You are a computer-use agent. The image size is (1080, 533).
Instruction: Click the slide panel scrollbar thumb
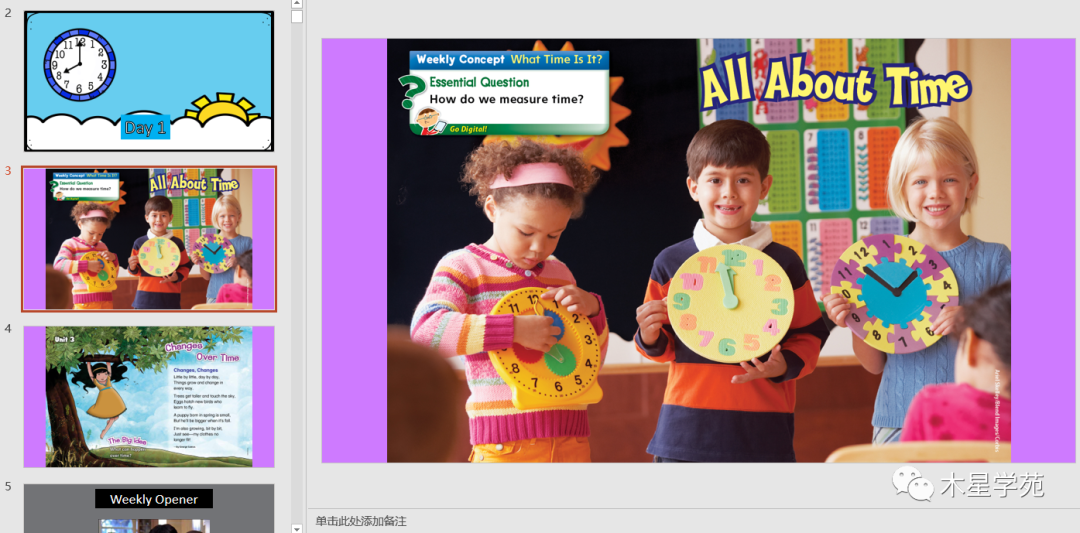(297, 16)
